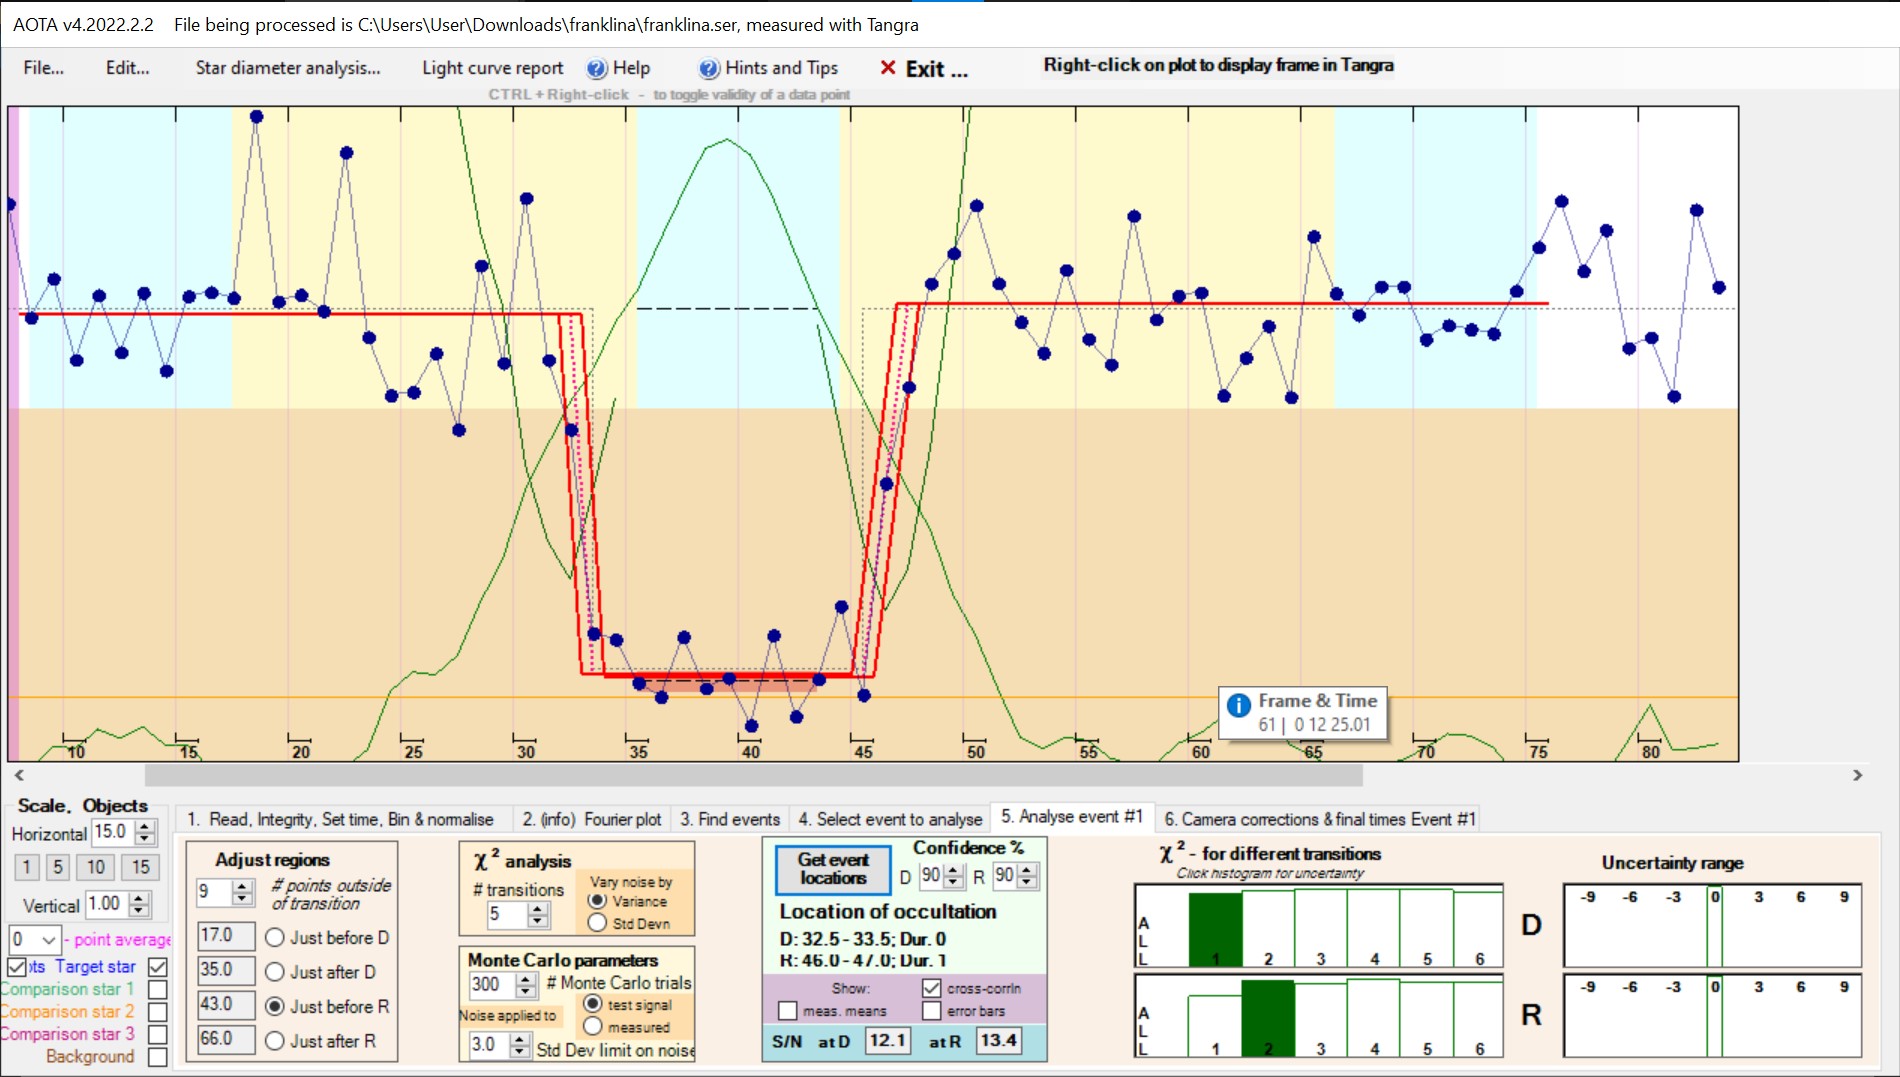The image size is (1900, 1077).
Task: Enable Comparison star 2 checkbox
Action: [157, 1012]
